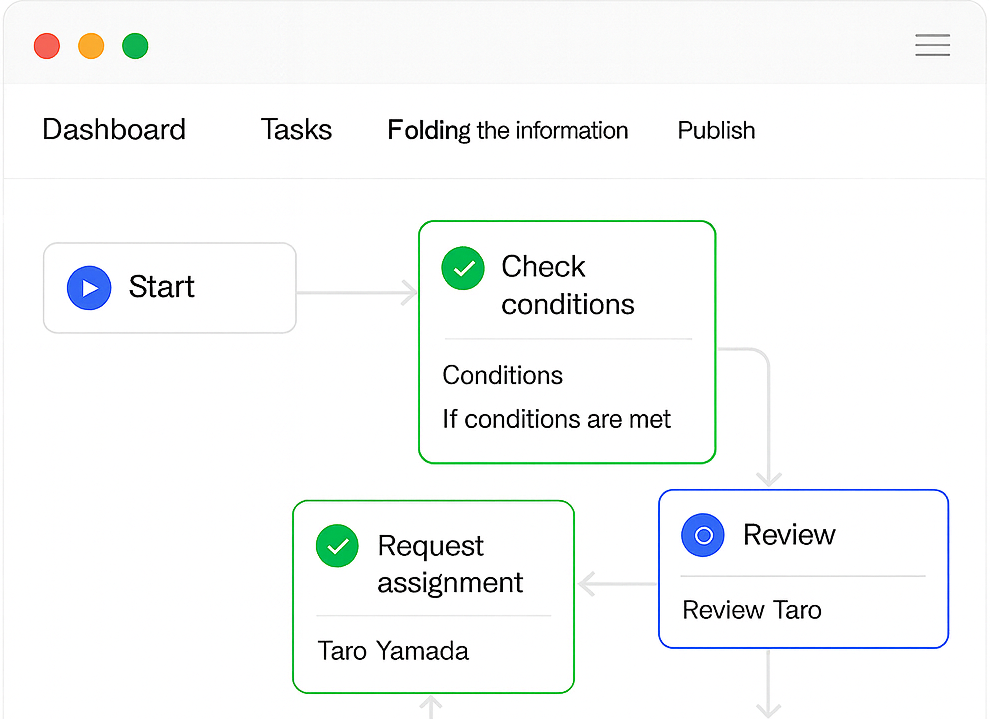
Task: Select the Start node title
Action: pos(162,287)
